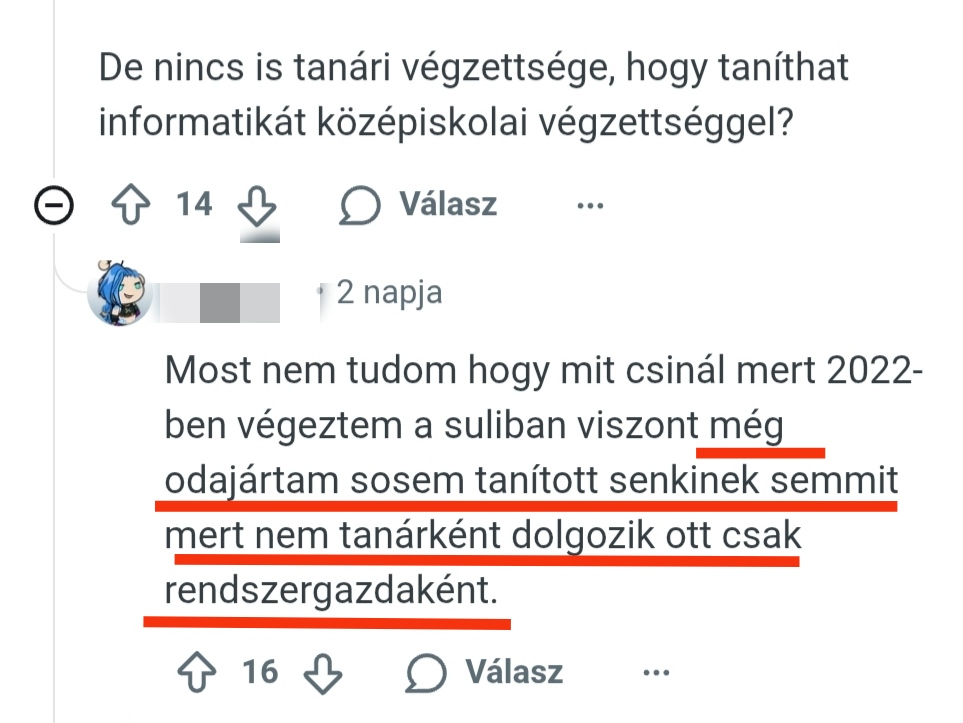Click the speech bubble icon under the reply
Viewport: 963px width, 723px height.
coord(426,672)
